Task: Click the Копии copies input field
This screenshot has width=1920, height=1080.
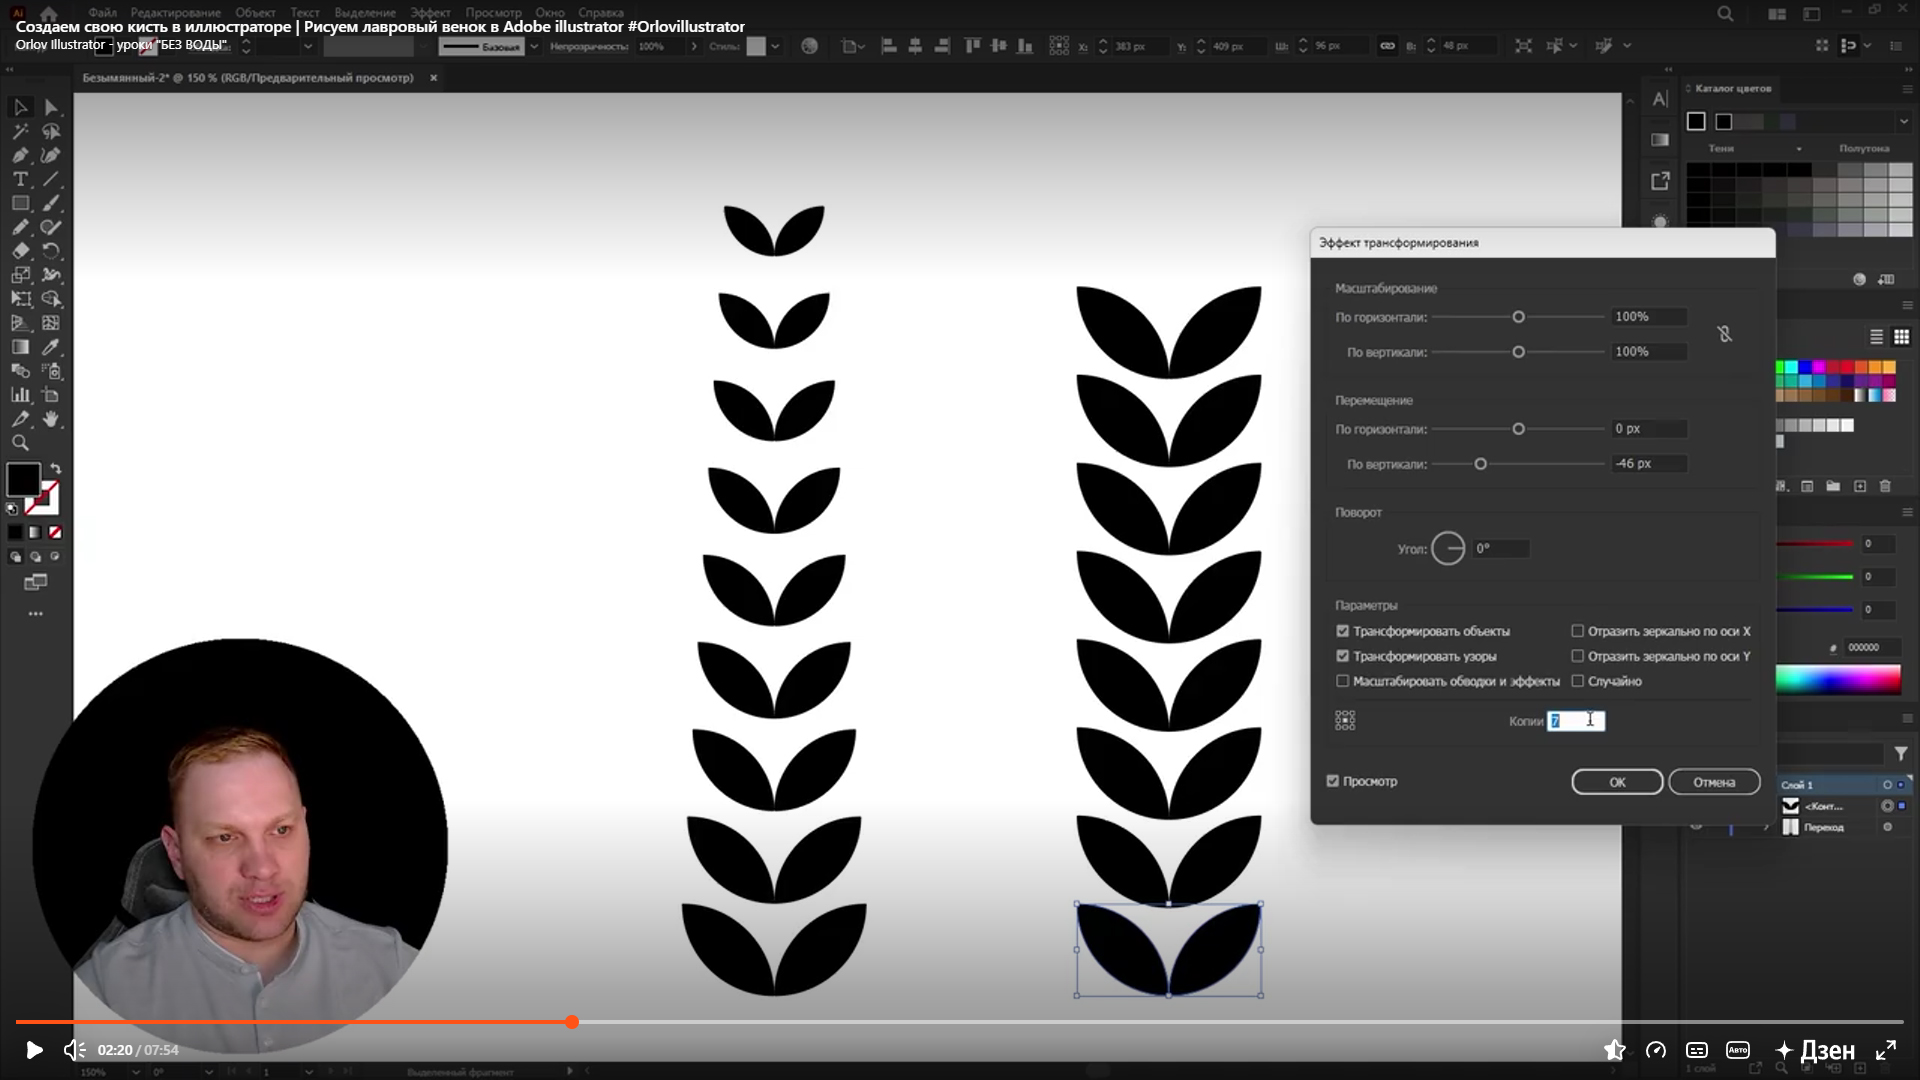Action: (1576, 721)
